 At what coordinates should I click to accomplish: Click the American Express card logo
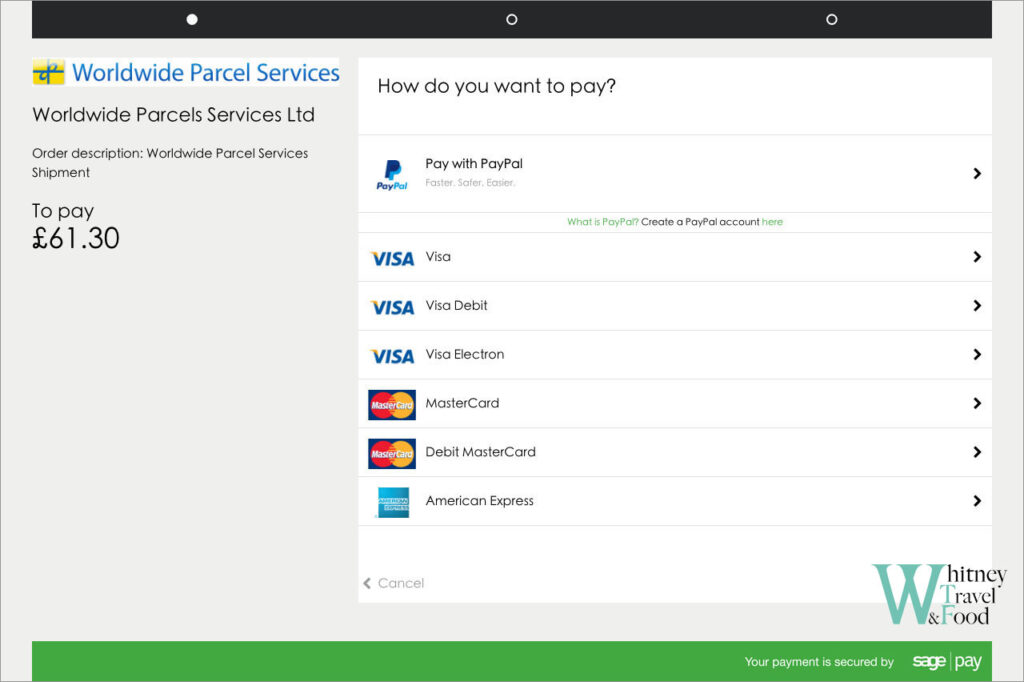tap(393, 502)
